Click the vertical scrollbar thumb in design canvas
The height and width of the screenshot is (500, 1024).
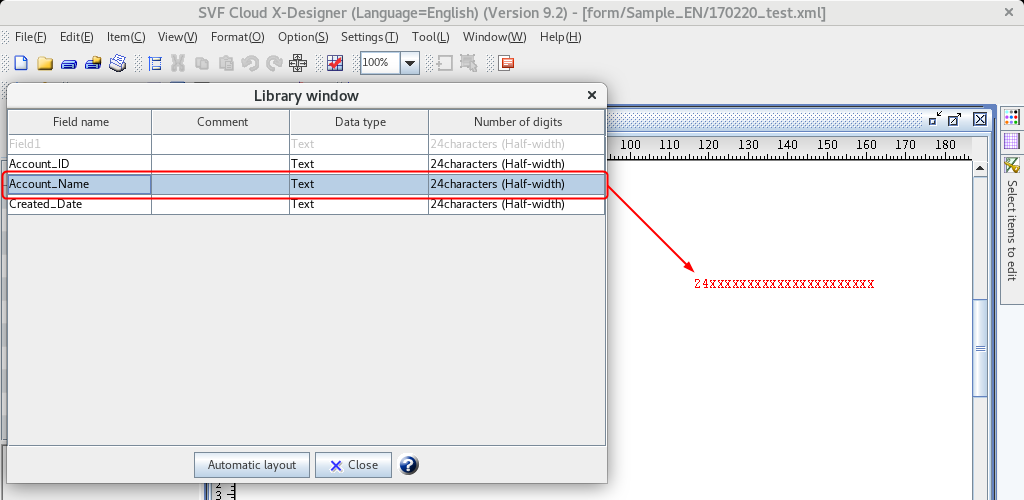click(980, 348)
